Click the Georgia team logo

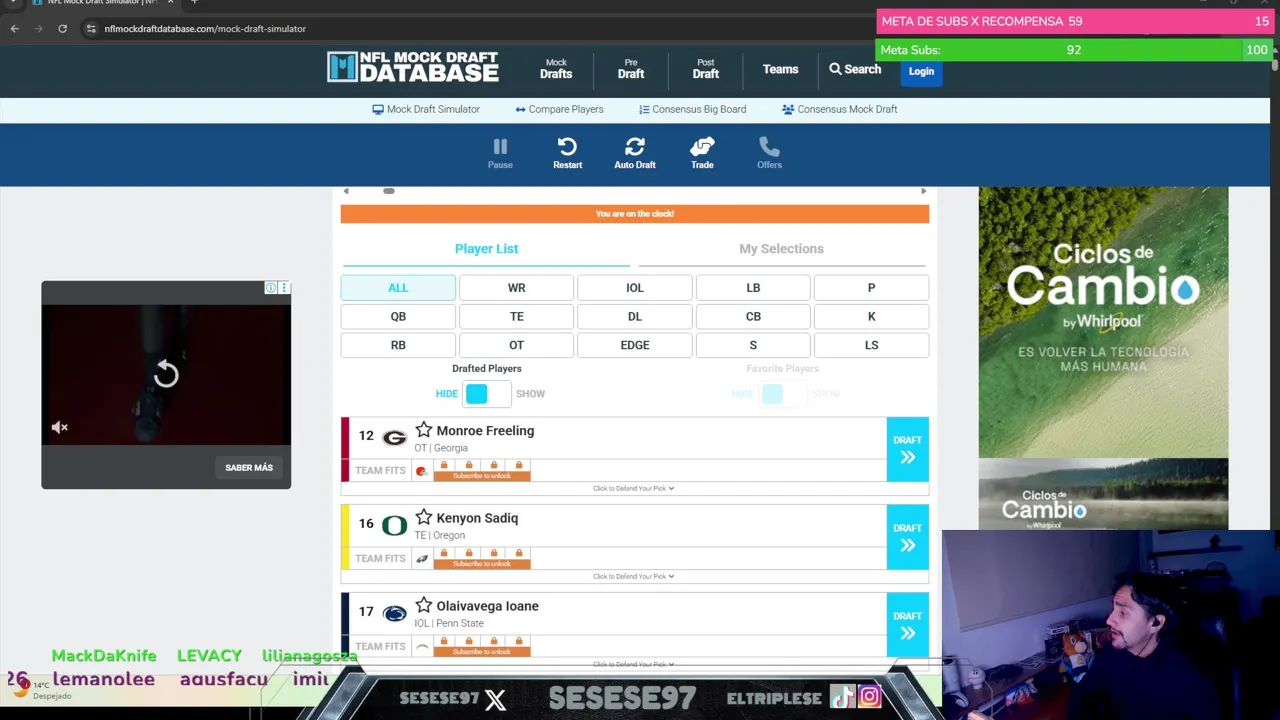point(395,437)
